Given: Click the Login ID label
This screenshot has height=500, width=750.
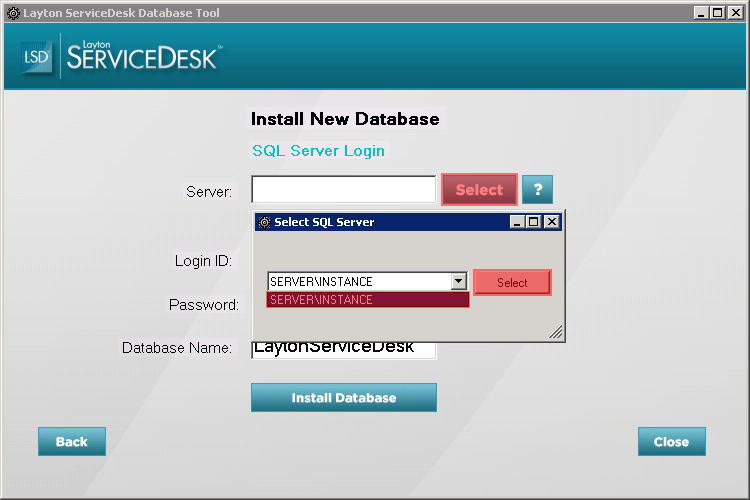Looking at the screenshot, I should tap(203, 261).
